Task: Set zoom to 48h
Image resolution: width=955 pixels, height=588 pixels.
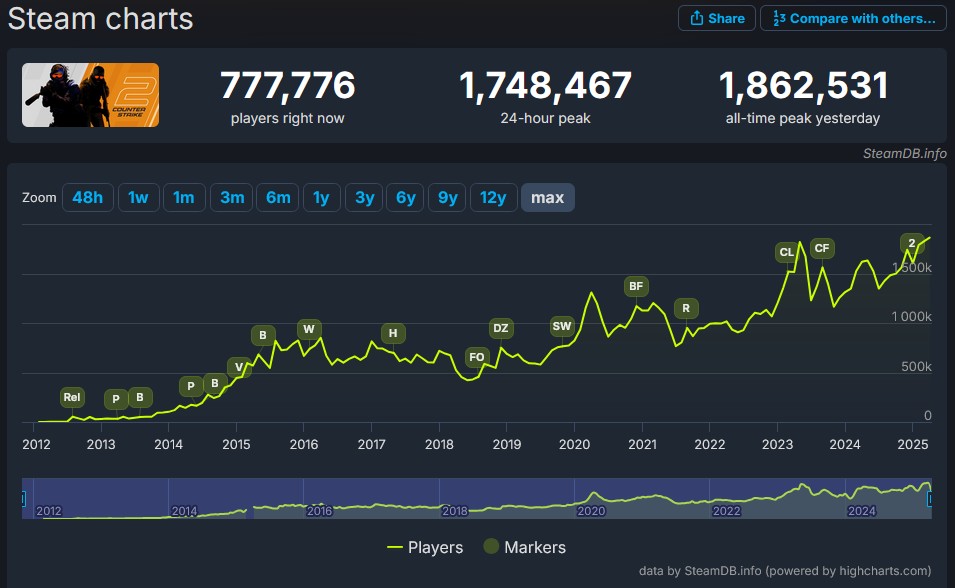Action: (x=88, y=197)
